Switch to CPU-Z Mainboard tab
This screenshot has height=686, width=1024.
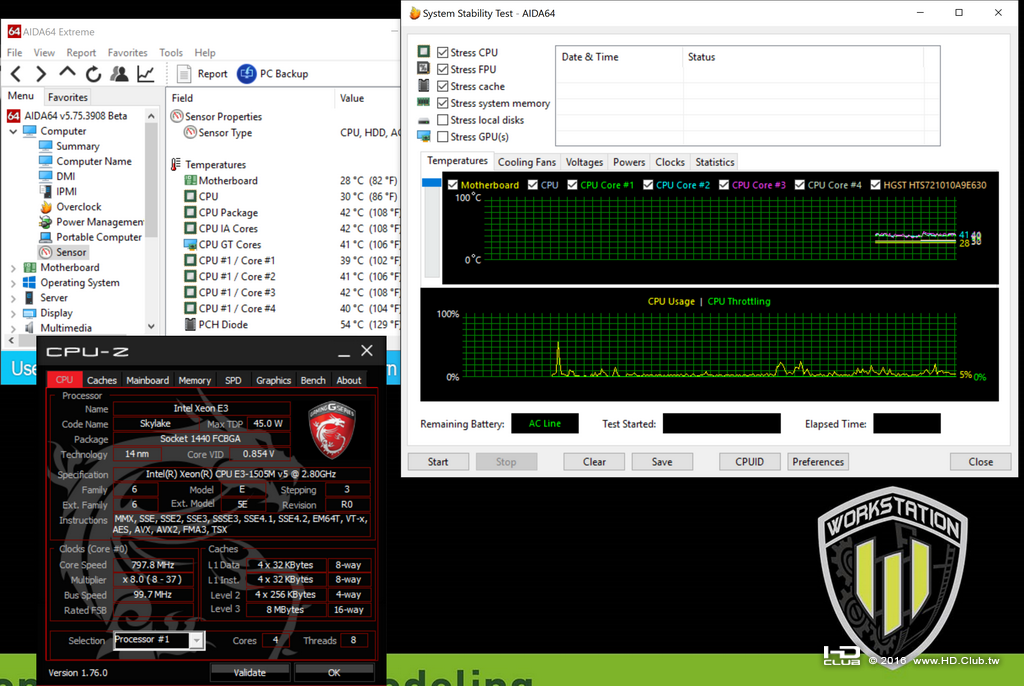click(148, 380)
